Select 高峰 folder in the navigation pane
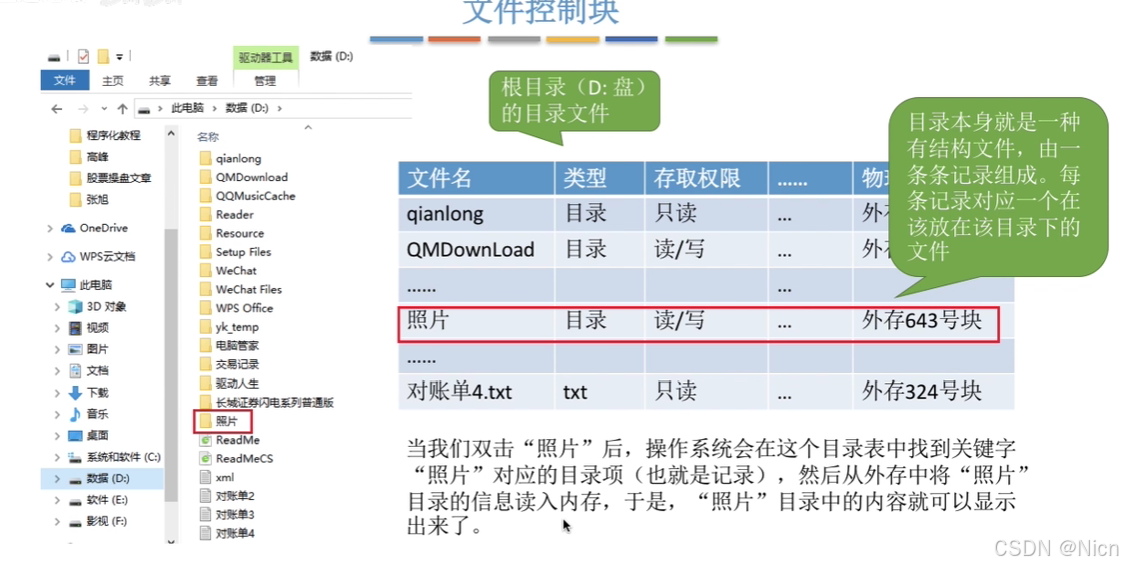The height and width of the screenshot is (568, 1123). pos(97,157)
